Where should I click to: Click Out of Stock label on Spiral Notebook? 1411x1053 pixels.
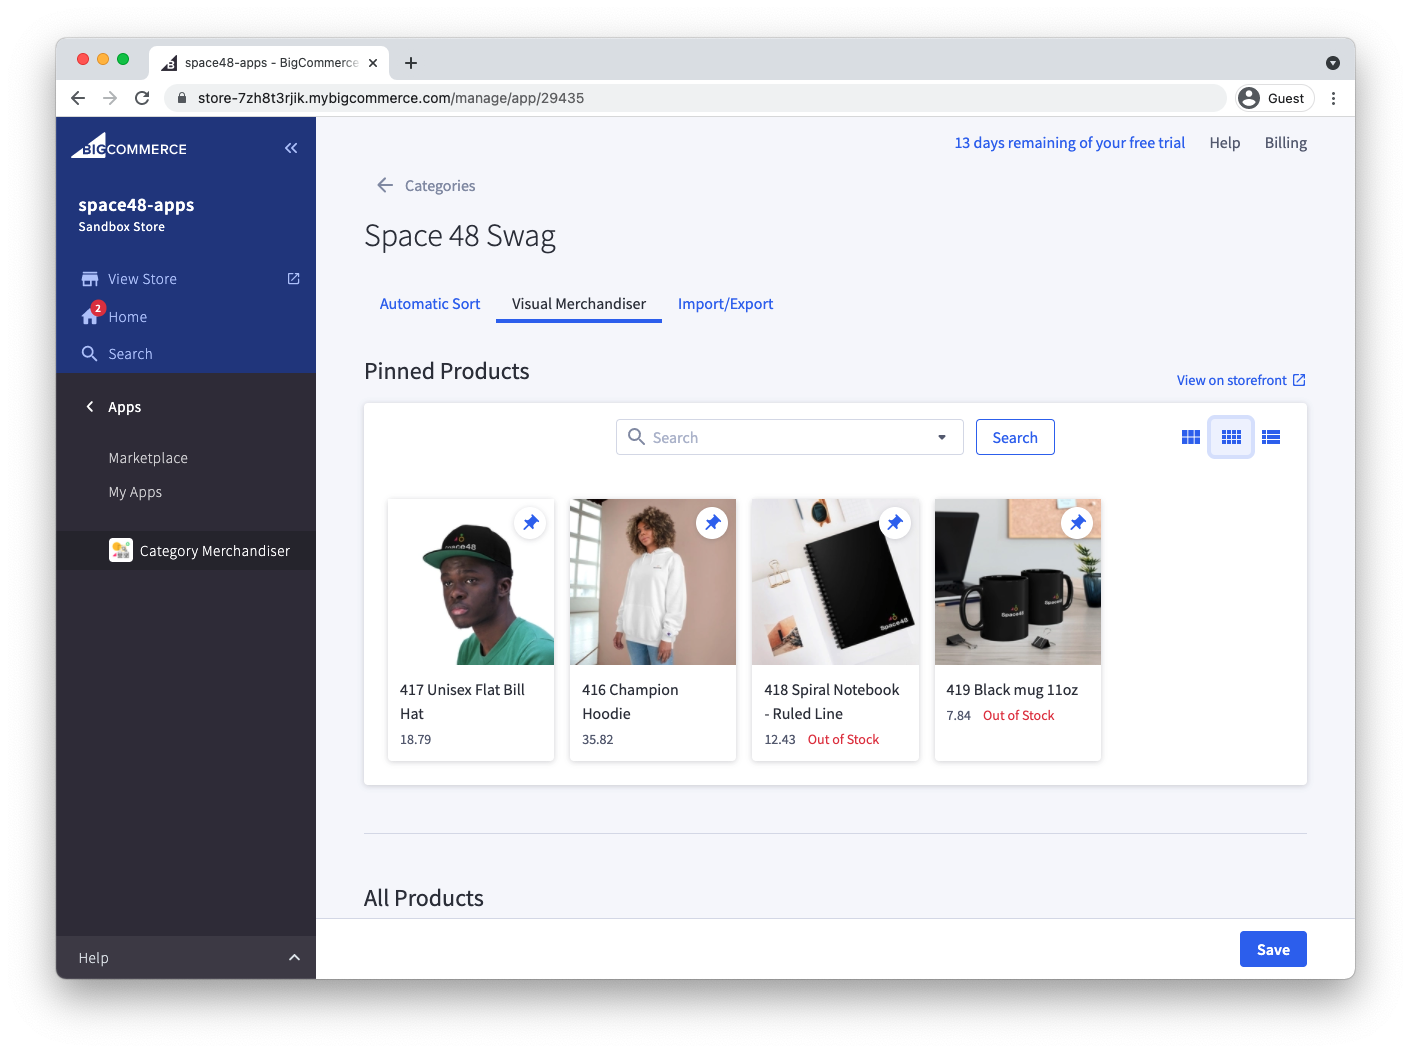point(843,740)
